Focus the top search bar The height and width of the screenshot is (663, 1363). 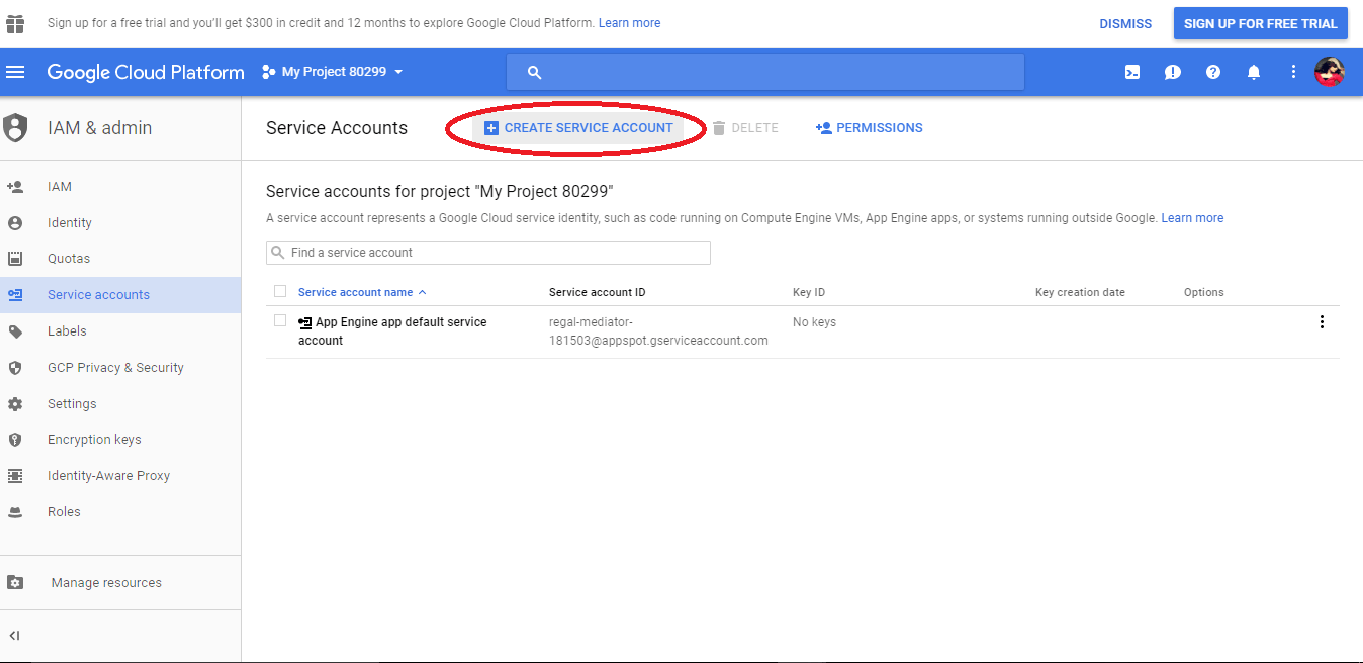[x=765, y=72]
